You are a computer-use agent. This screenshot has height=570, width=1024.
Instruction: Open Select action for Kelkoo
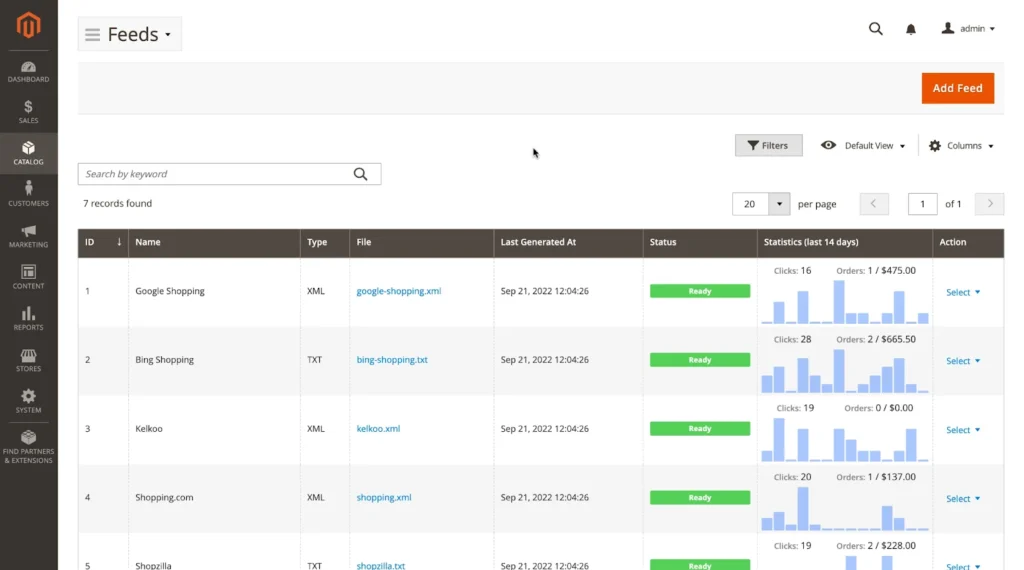pos(963,430)
